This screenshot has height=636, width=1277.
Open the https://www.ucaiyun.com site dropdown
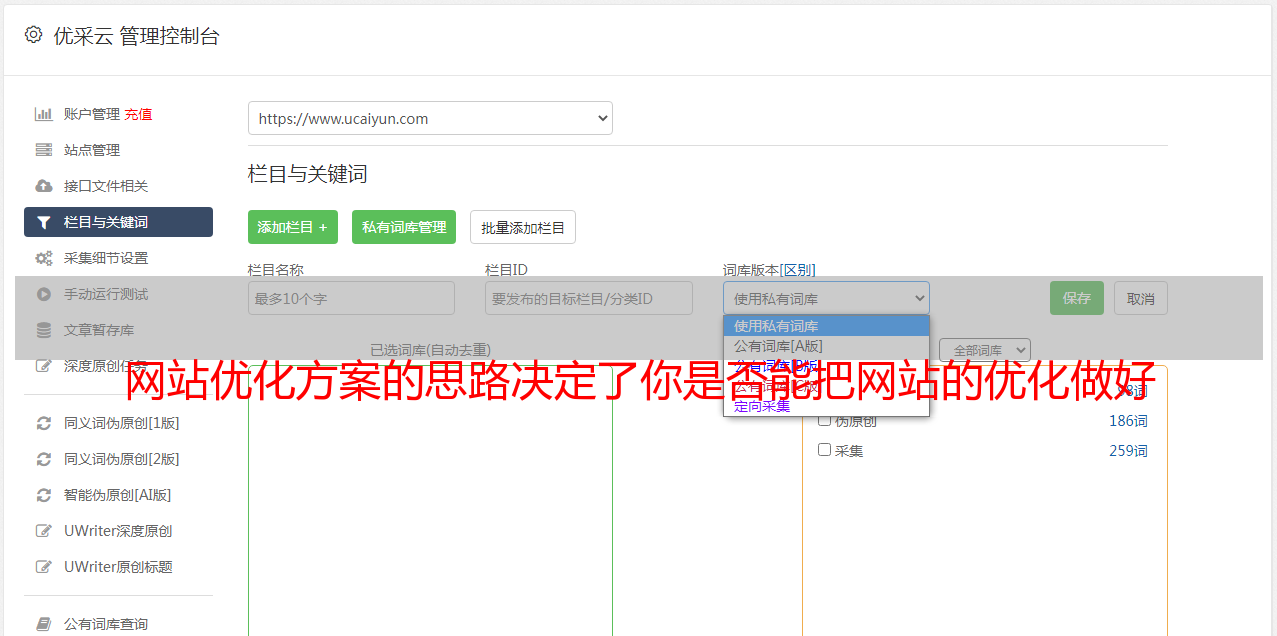click(430, 118)
